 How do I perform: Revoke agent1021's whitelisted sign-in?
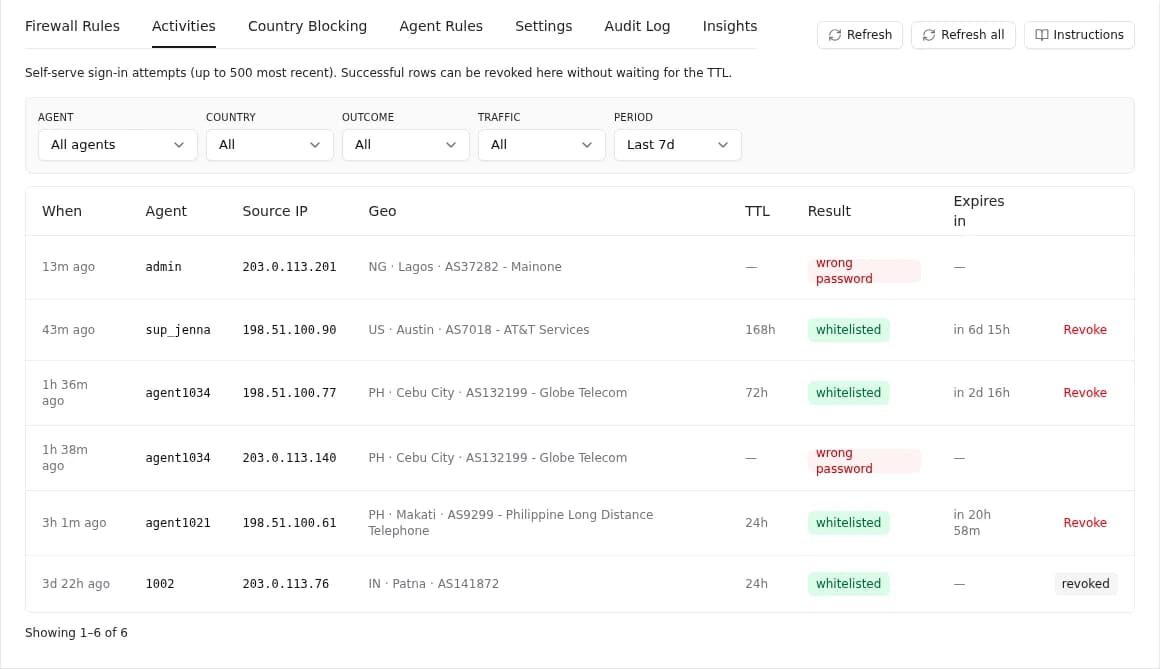(x=1085, y=522)
